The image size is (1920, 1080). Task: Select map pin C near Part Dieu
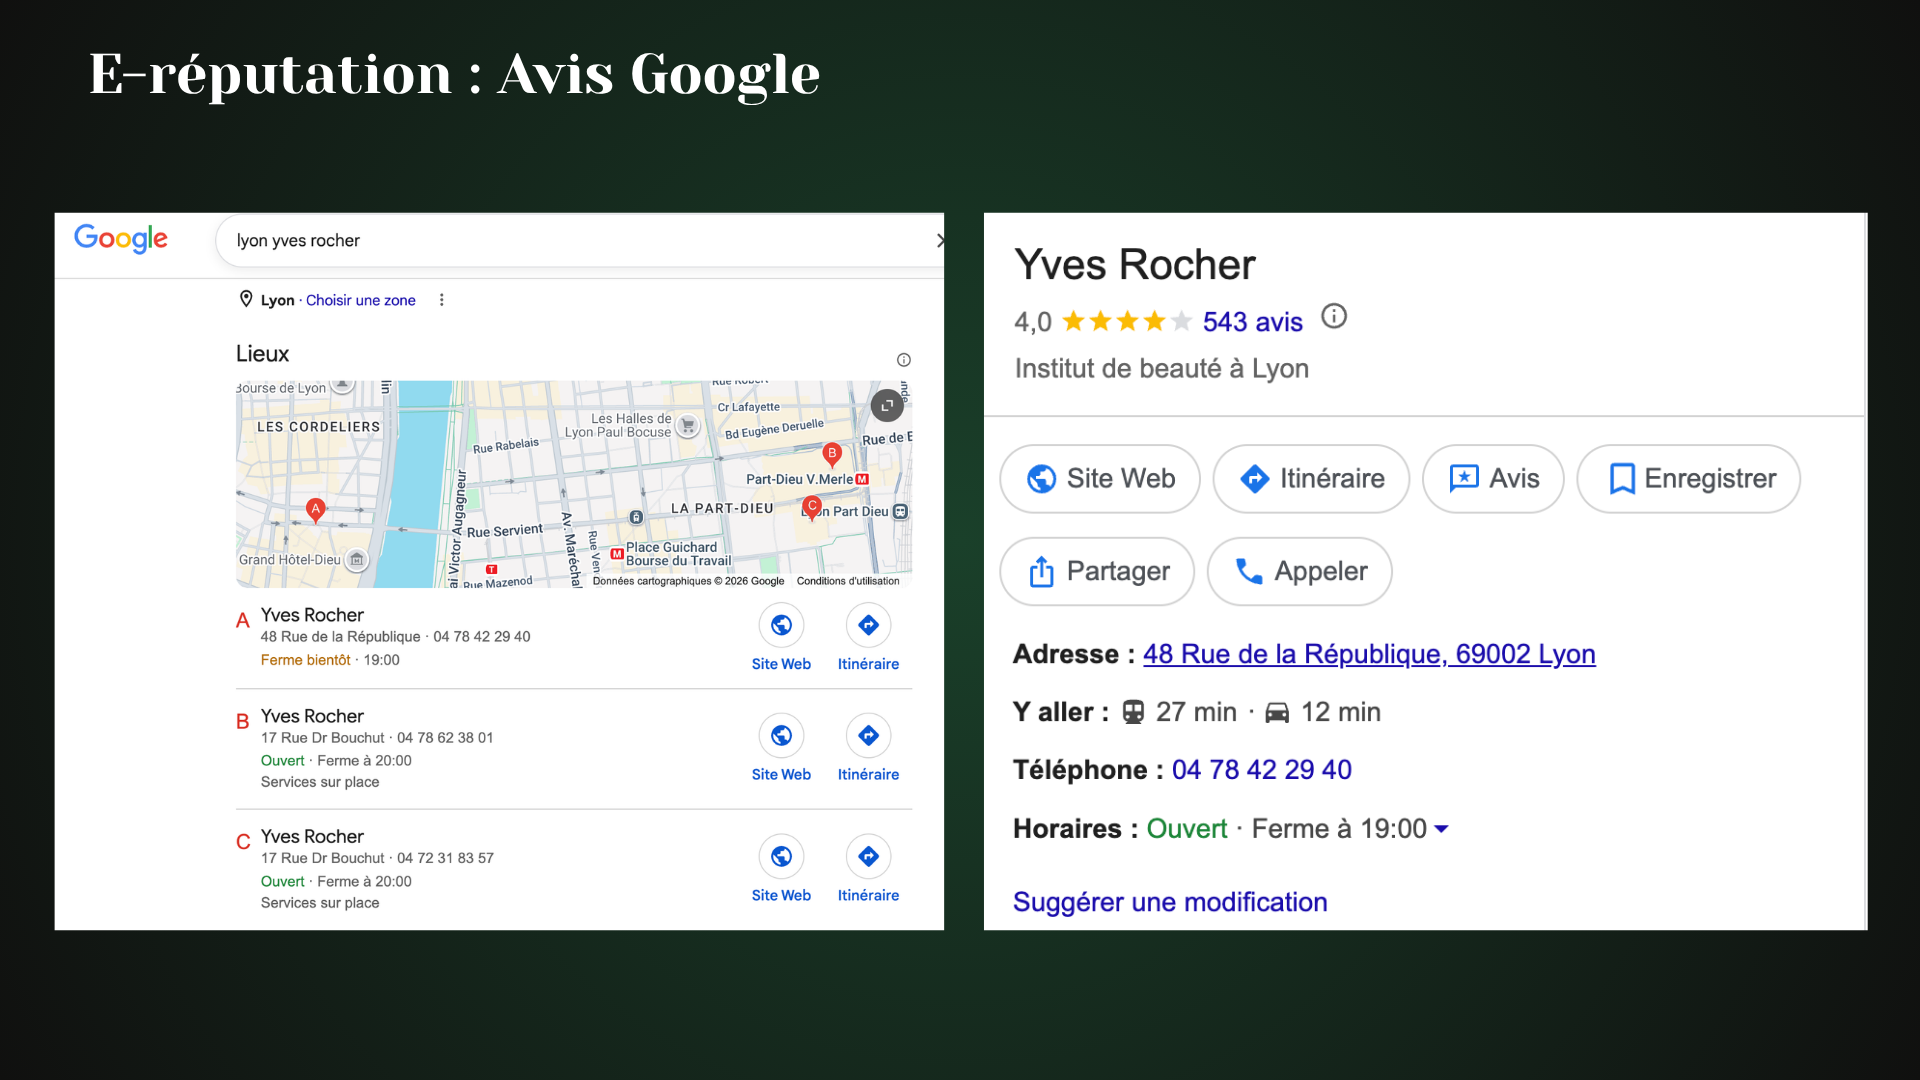(x=812, y=508)
